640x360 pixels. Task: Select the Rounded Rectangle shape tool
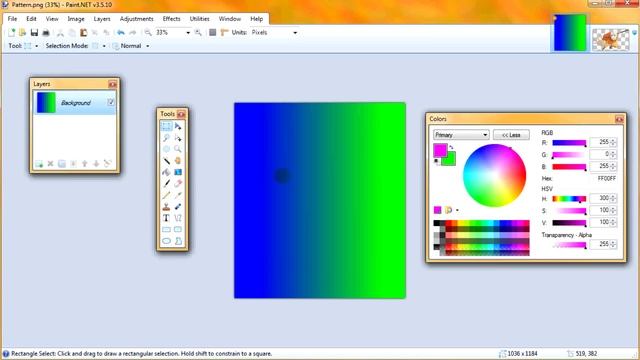(178, 229)
